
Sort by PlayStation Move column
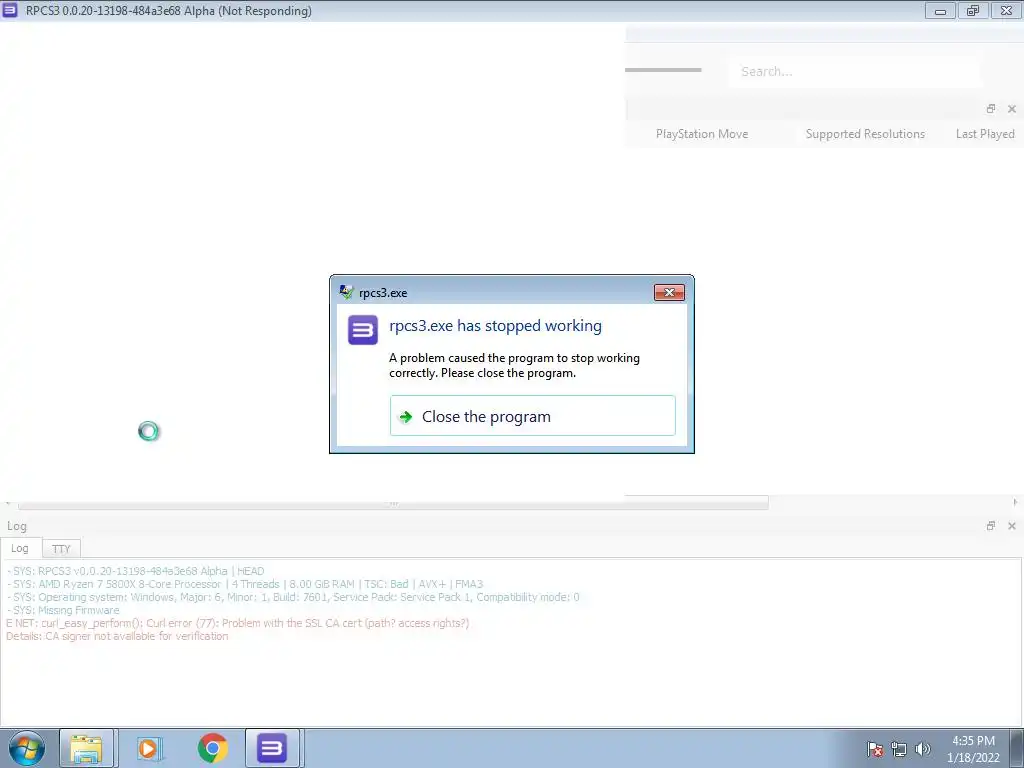coord(702,134)
